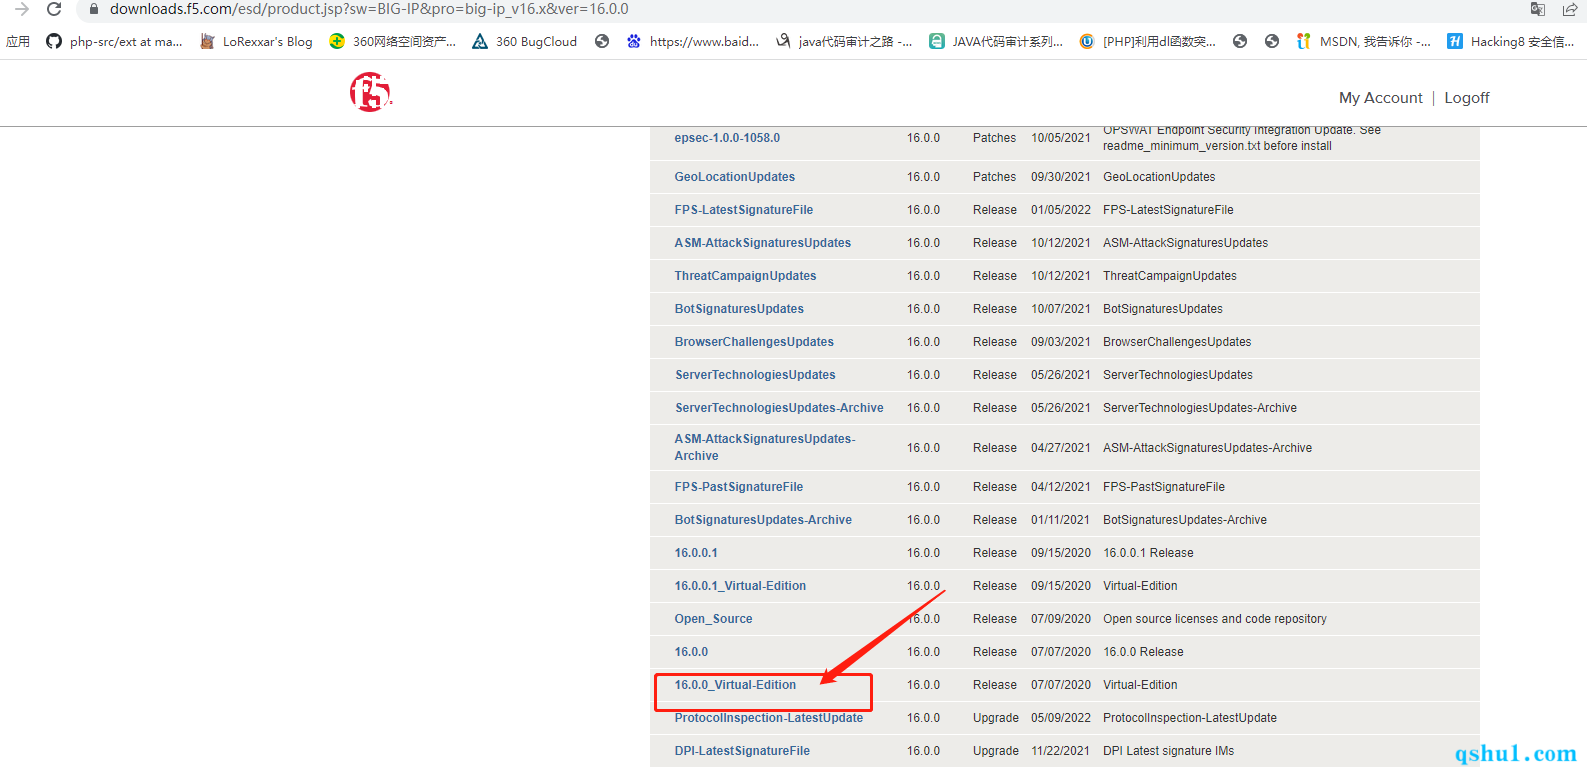Click date 10/05/2021 in epsec row
This screenshot has height=778, width=1587.
[1061, 138]
